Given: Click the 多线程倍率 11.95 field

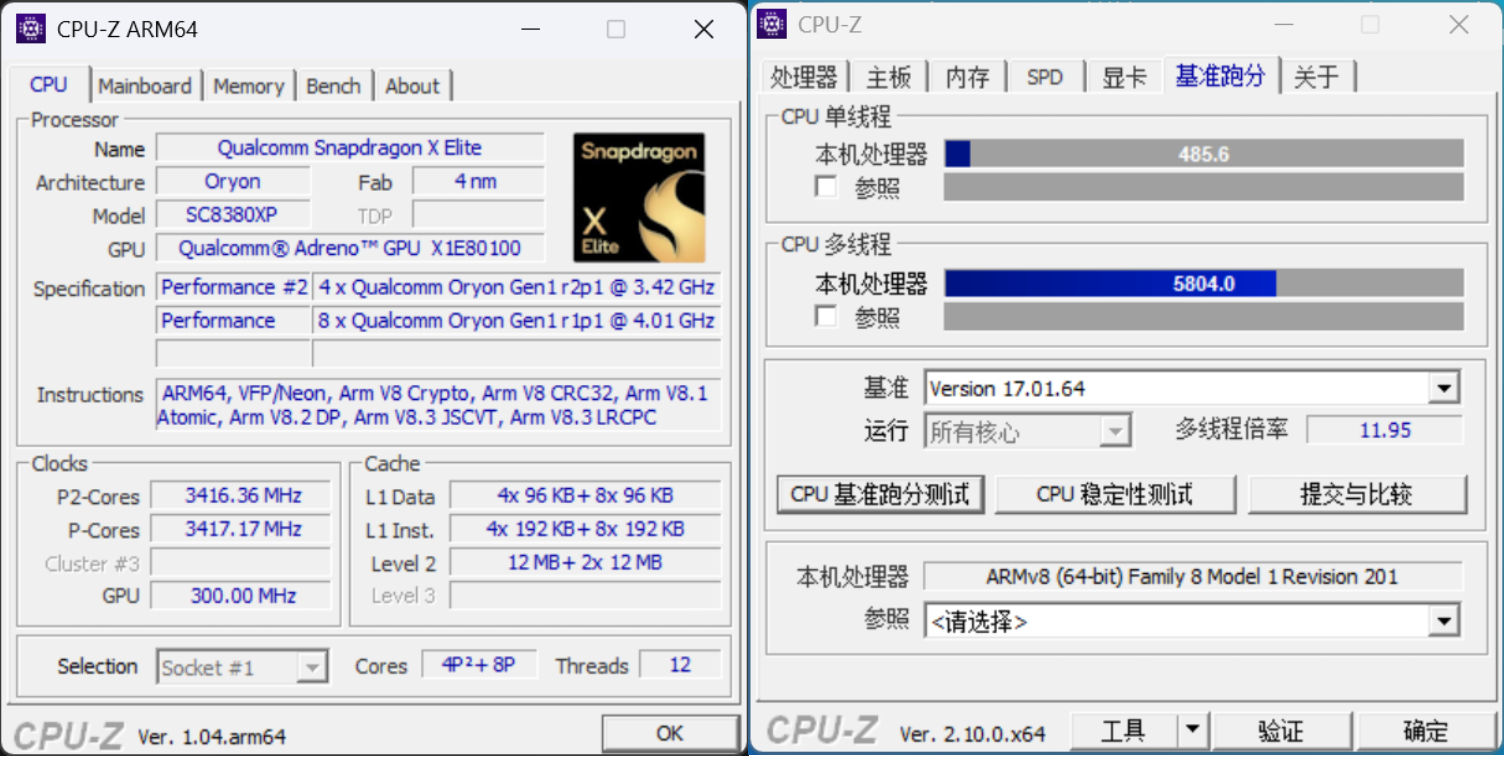Looking at the screenshot, I should click(1385, 430).
